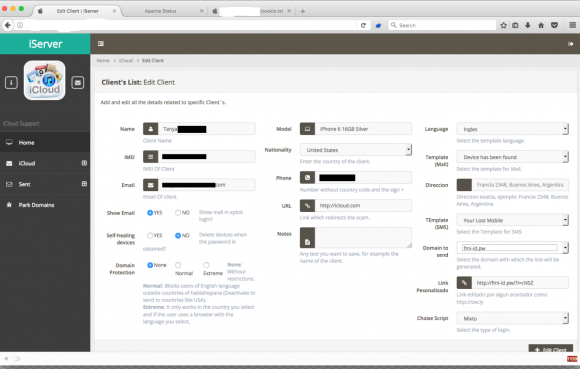
Task: Click the bookmark star icon
Action: 503,25
